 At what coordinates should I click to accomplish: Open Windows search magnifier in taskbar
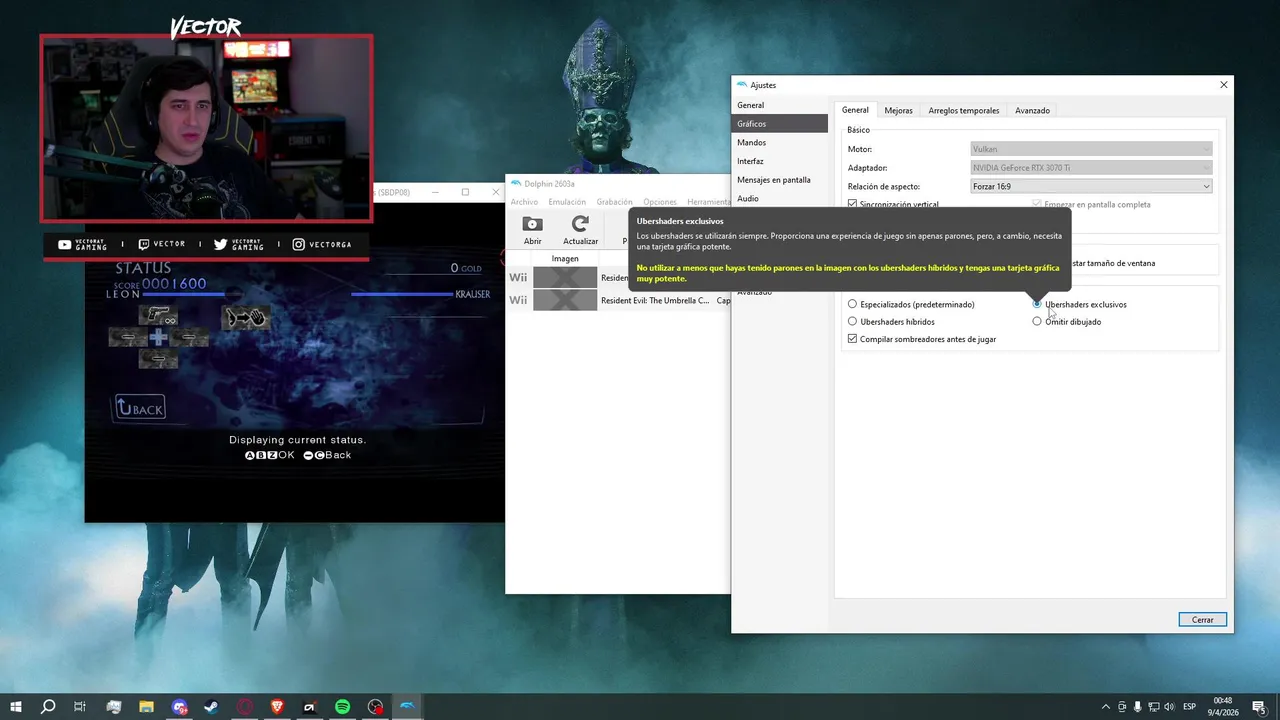(48, 707)
